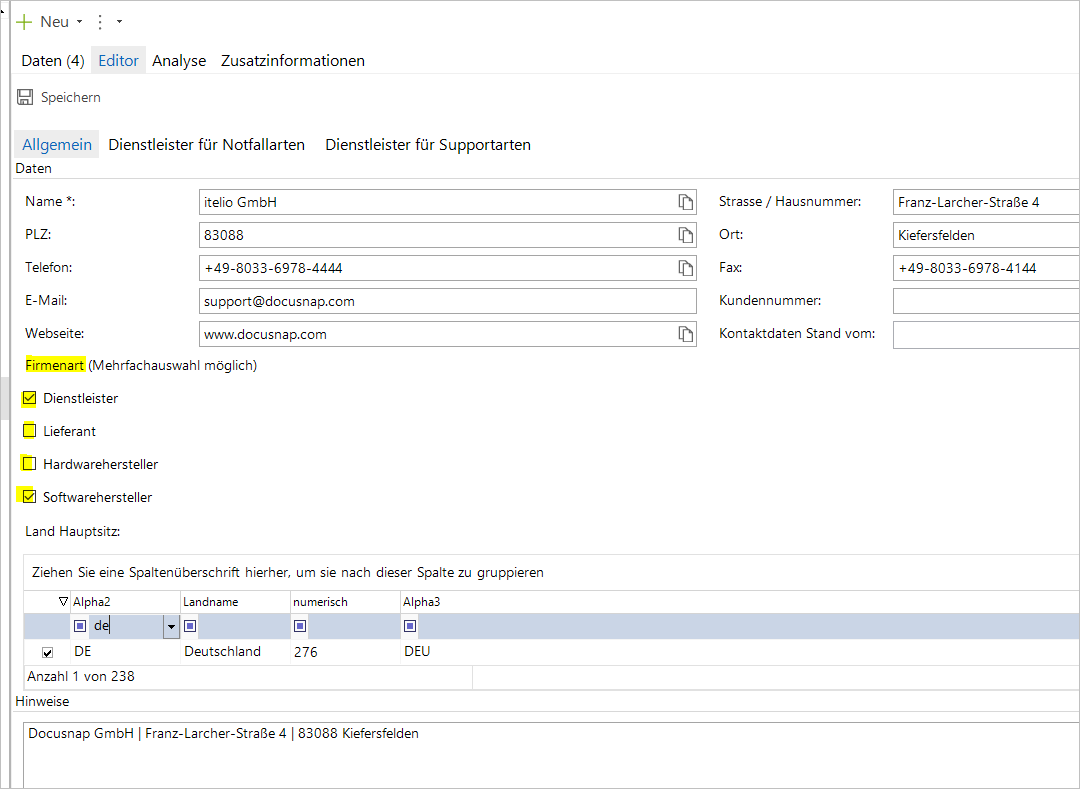Select the Editor tab
The image size is (1080, 789).
click(x=118, y=61)
